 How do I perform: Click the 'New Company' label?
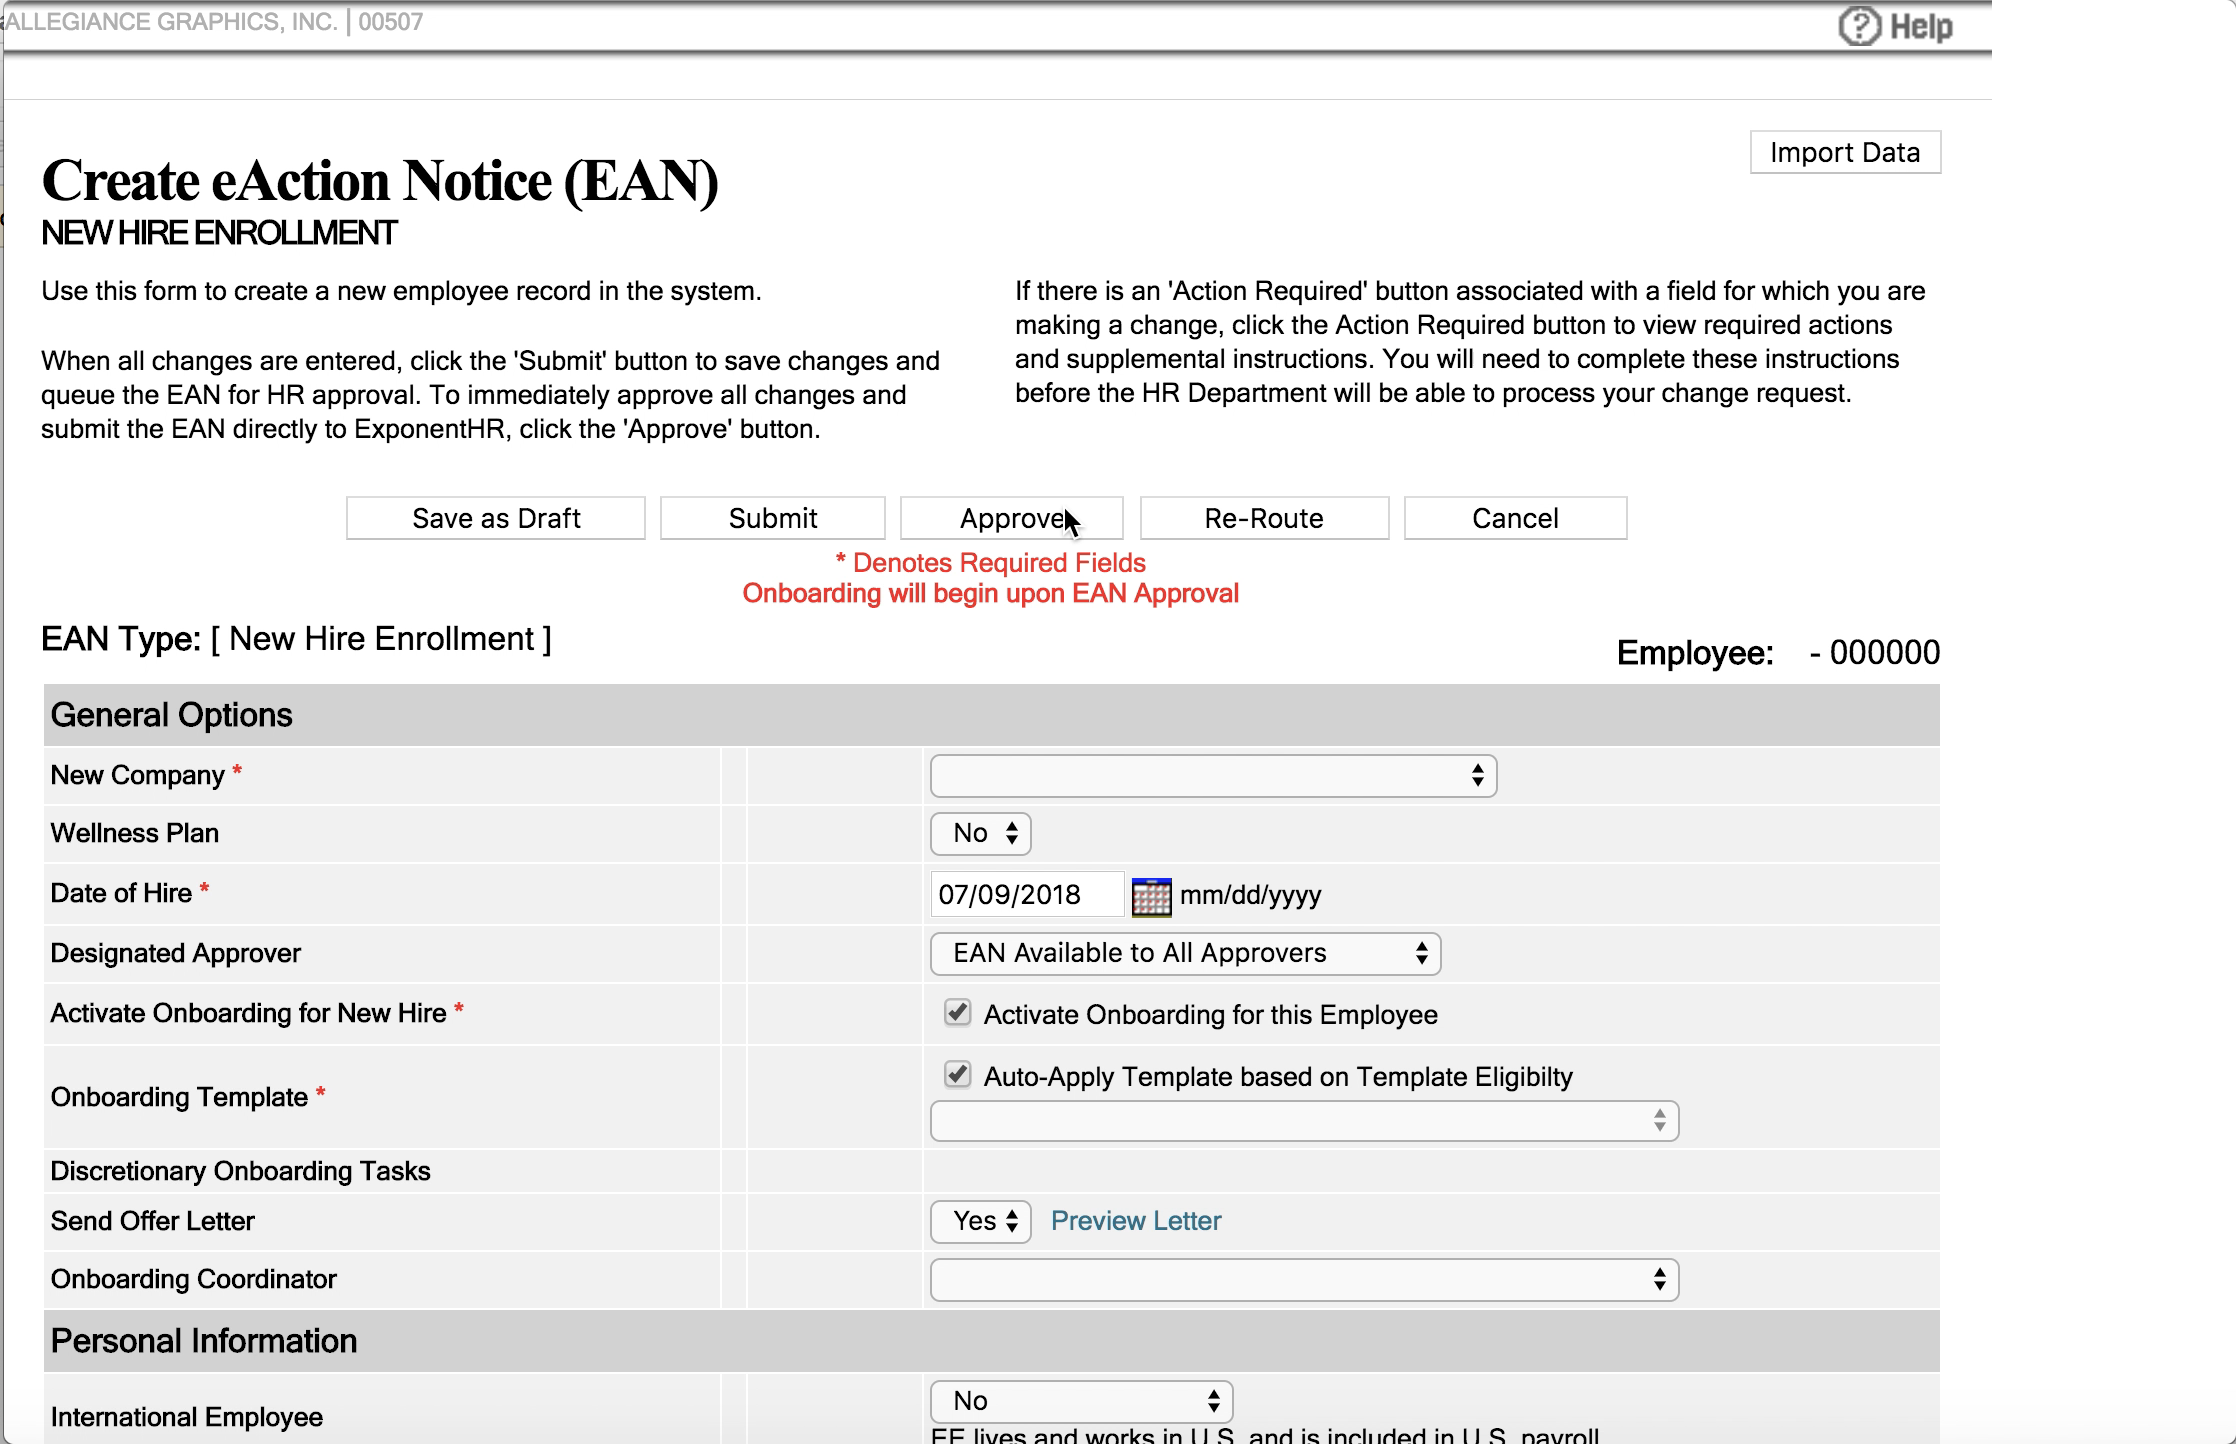click(x=137, y=775)
